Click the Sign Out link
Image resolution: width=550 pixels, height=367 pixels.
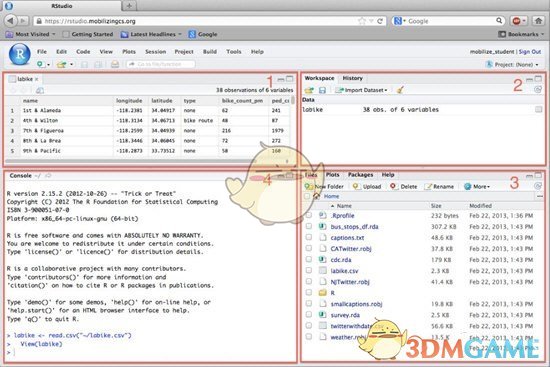pyautogui.click(x=530, y=52)
